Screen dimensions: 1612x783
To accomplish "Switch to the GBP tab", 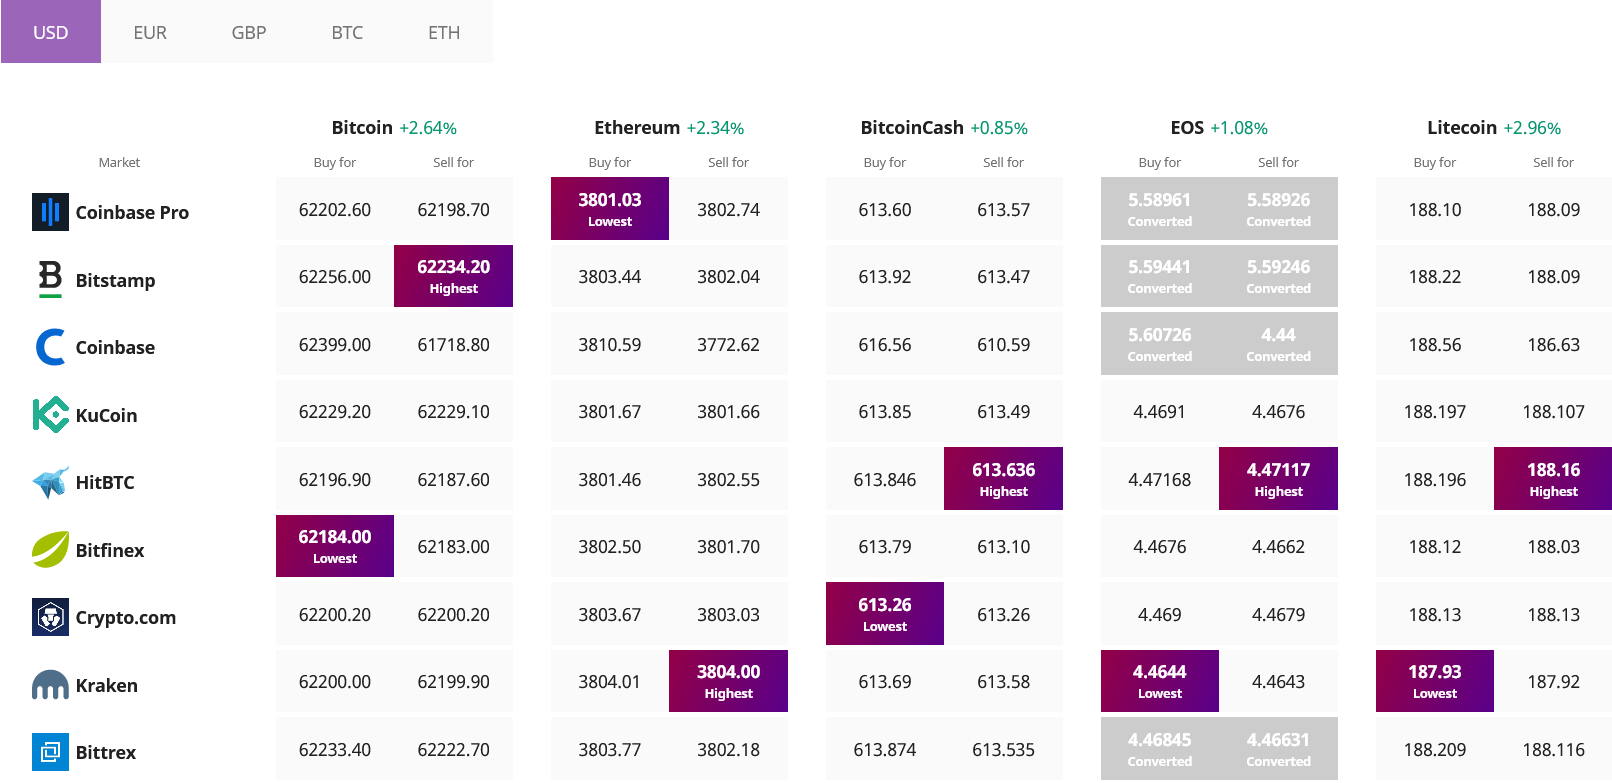I will tap(248, 32).
